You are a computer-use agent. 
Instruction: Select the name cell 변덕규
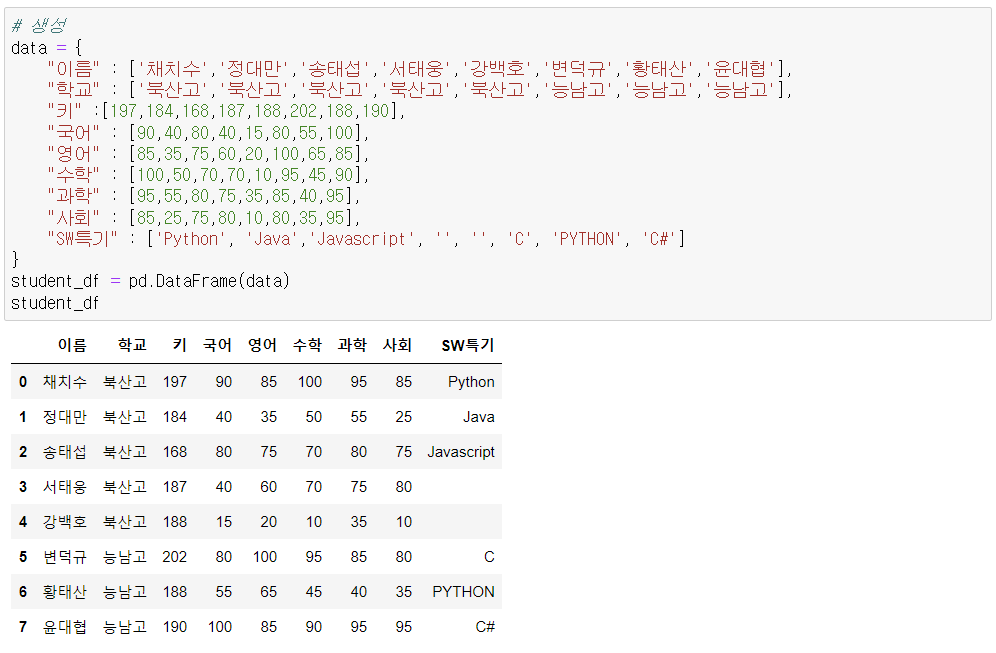coord(65,556)
